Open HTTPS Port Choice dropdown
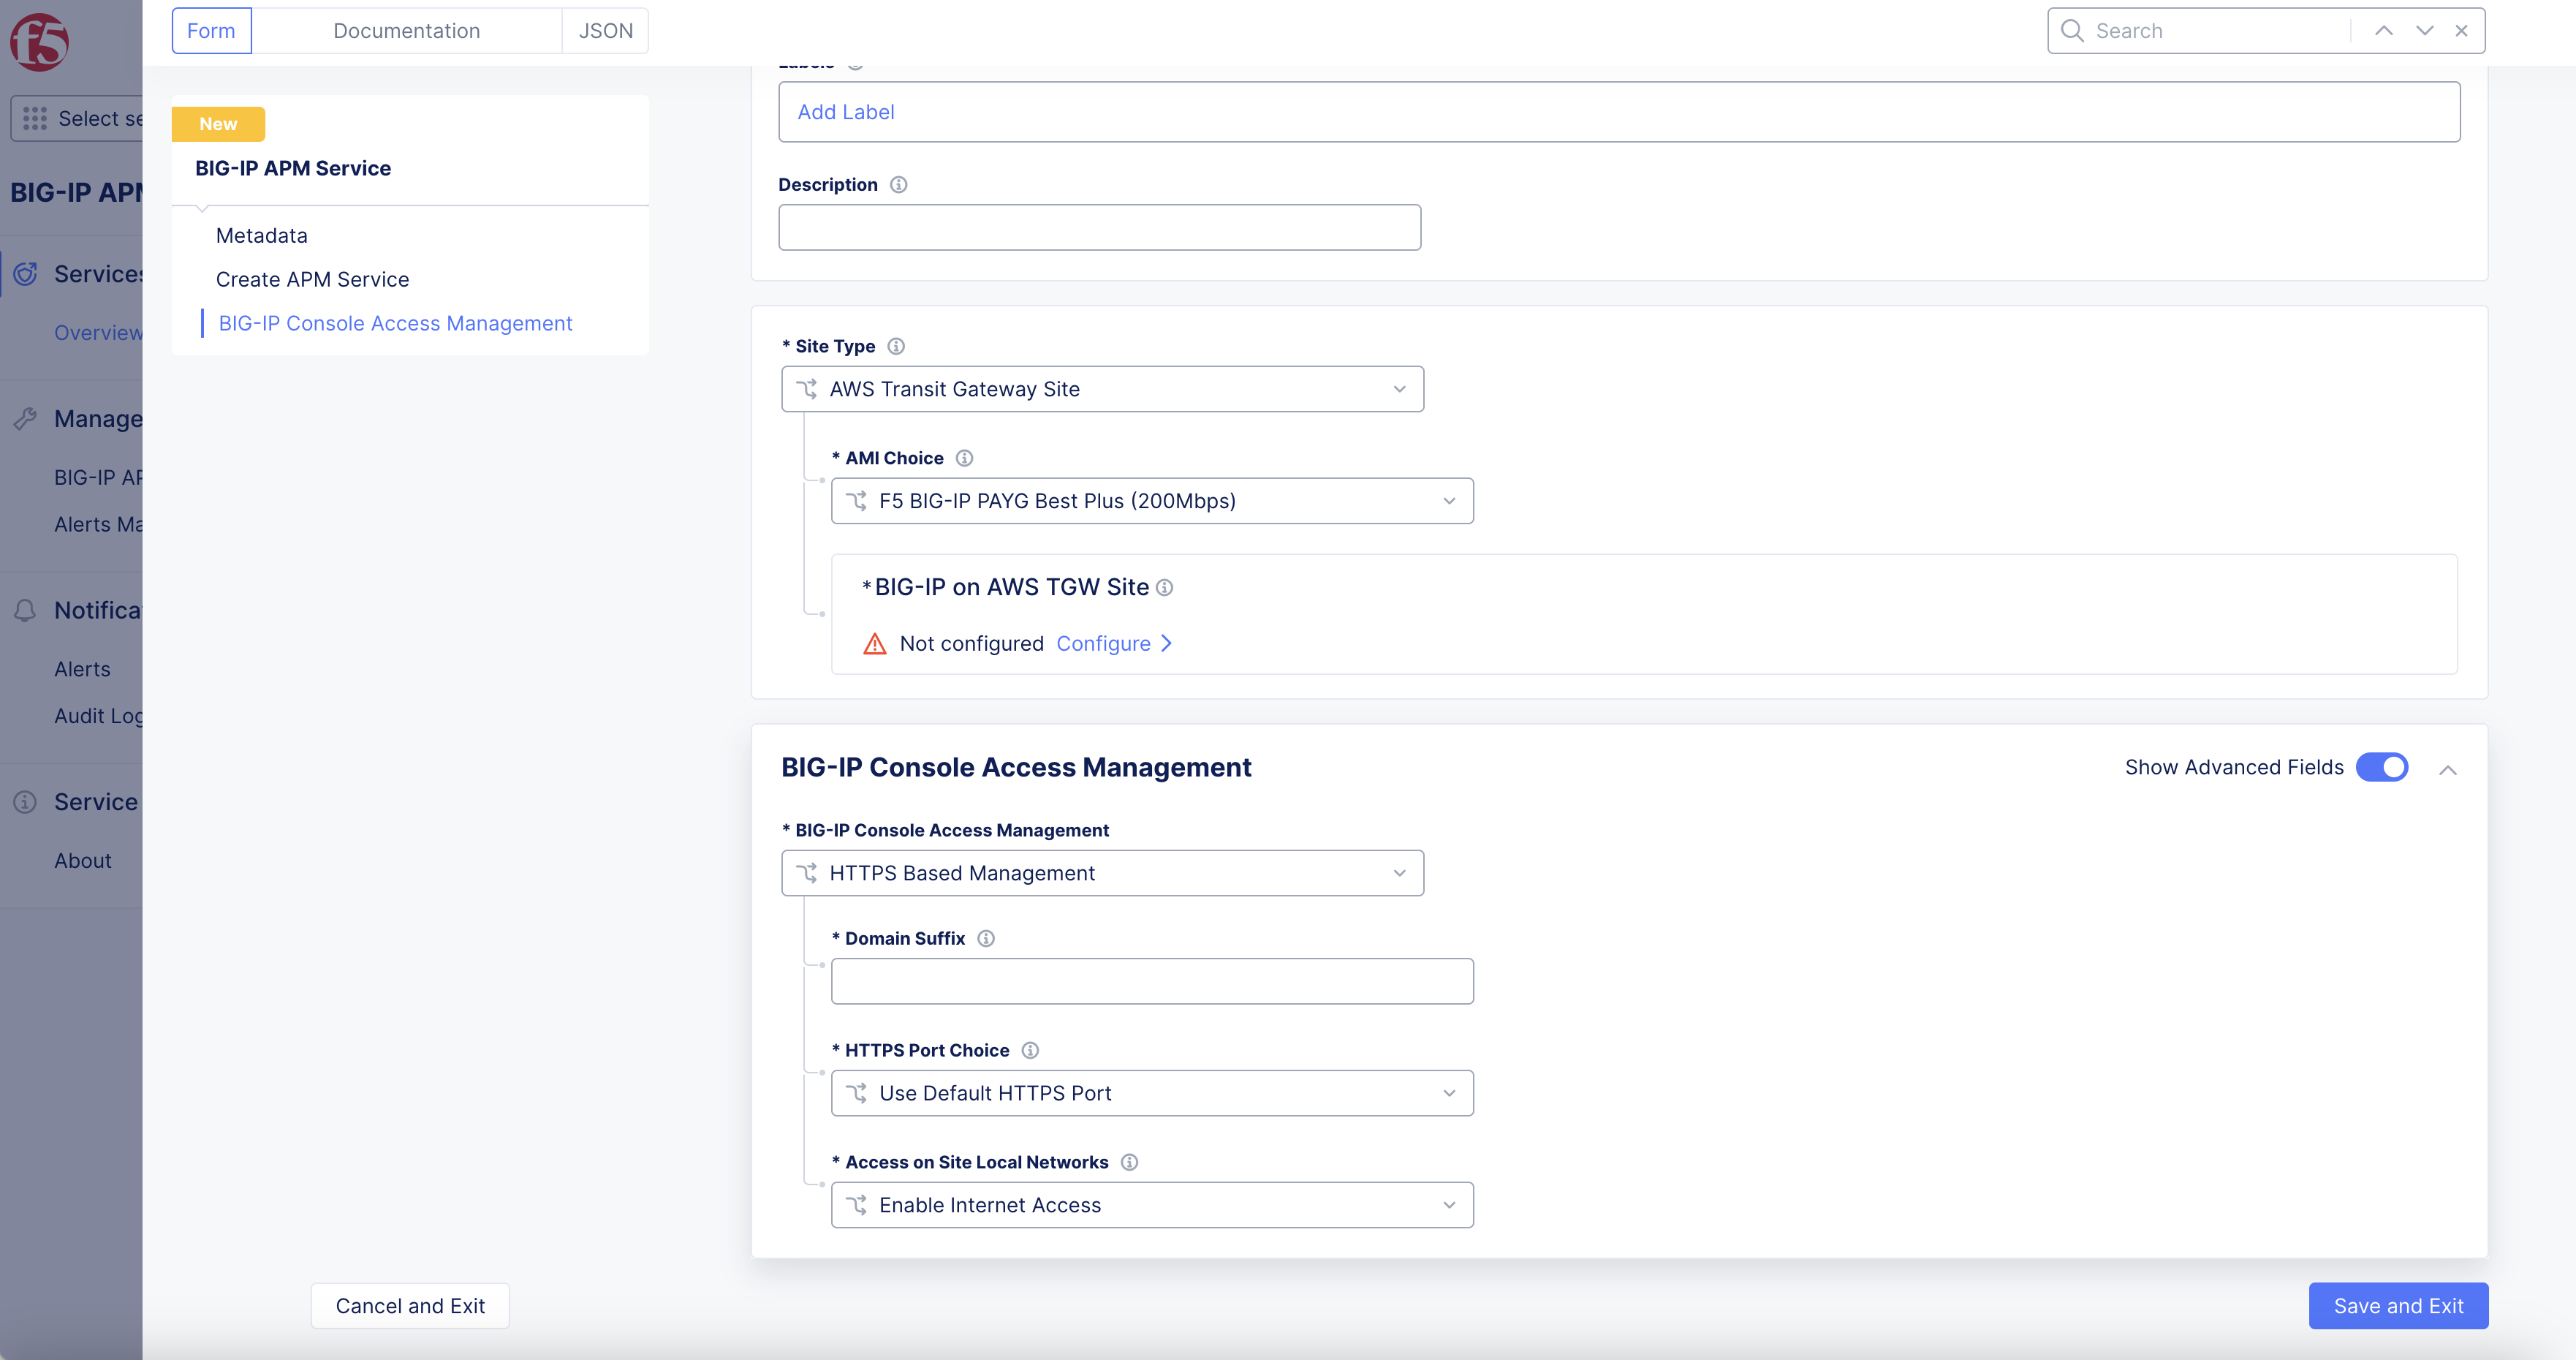Screen dimensions: 2576x1360 pyautogui.click(x=1151, y=1093)
